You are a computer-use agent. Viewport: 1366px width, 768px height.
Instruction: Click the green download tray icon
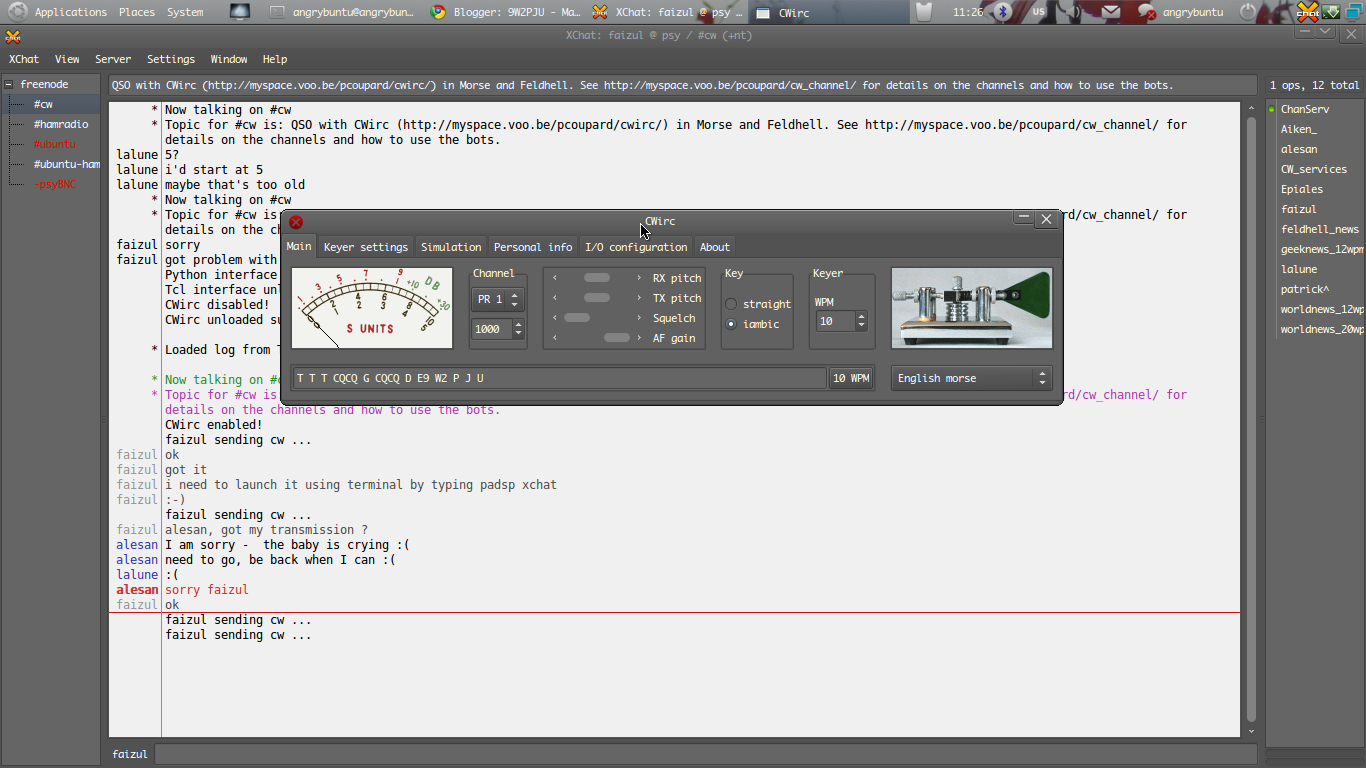pos(1331,12)
